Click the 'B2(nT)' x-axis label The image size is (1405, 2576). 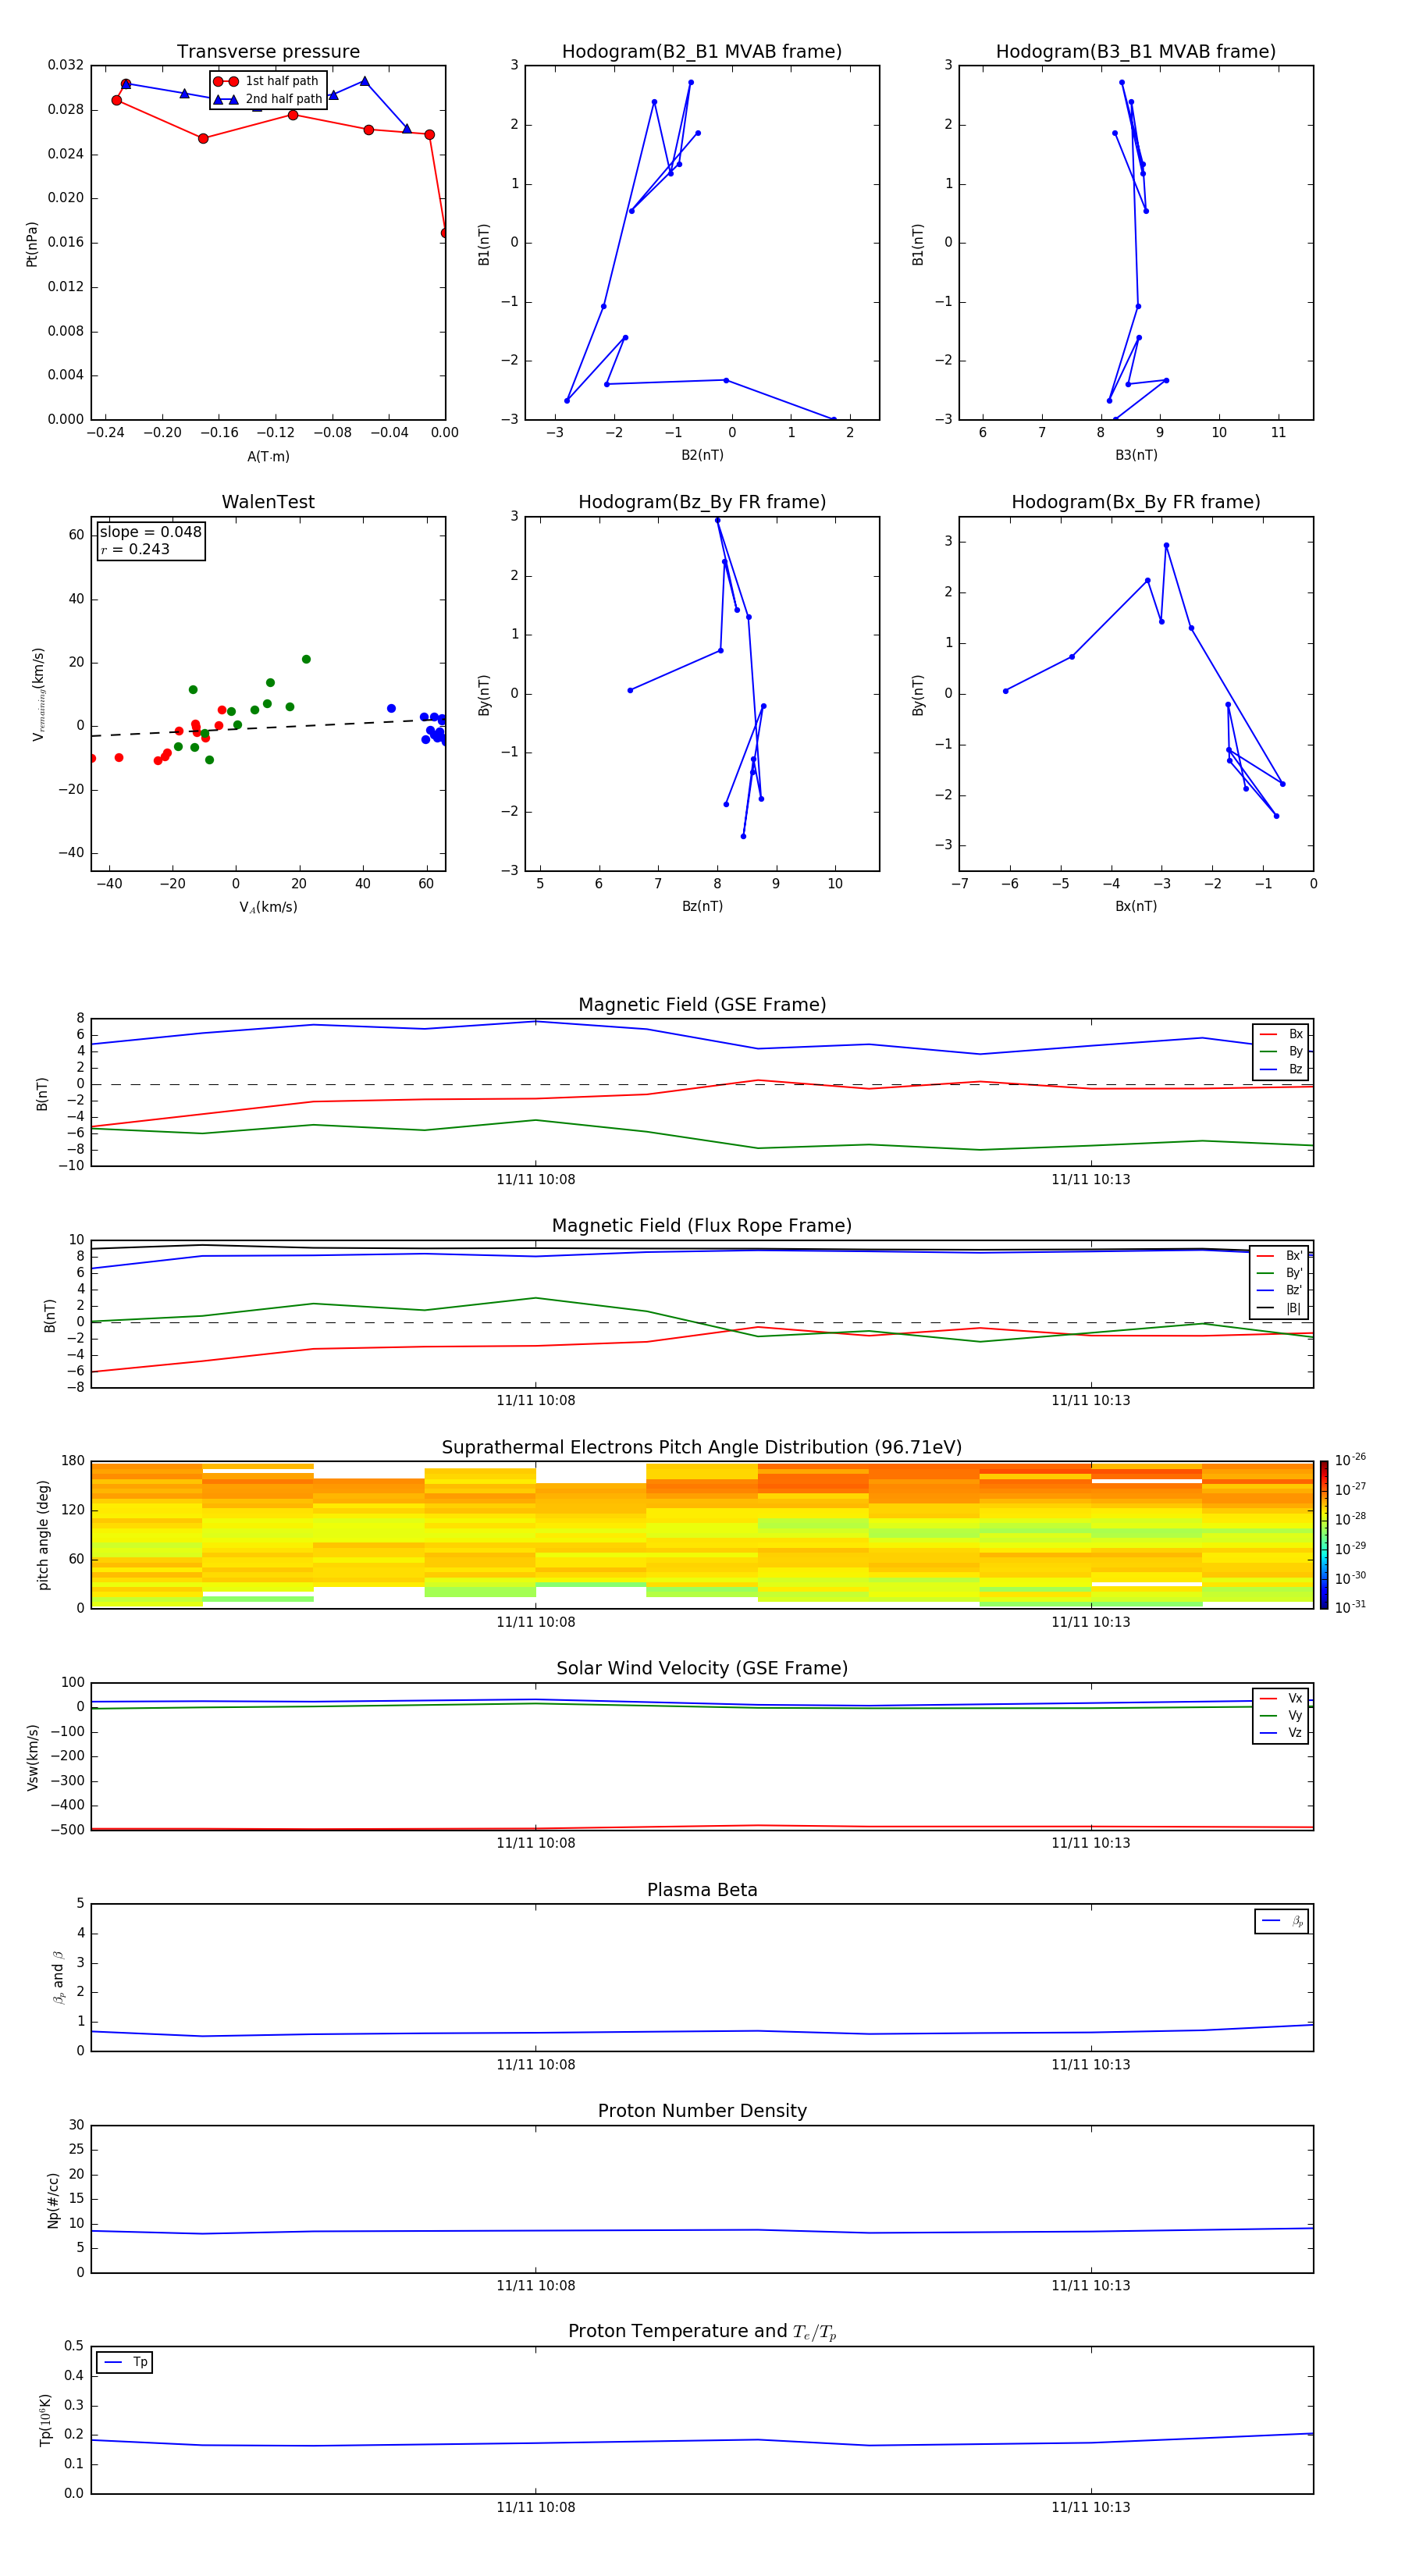(x=702, y=455)
